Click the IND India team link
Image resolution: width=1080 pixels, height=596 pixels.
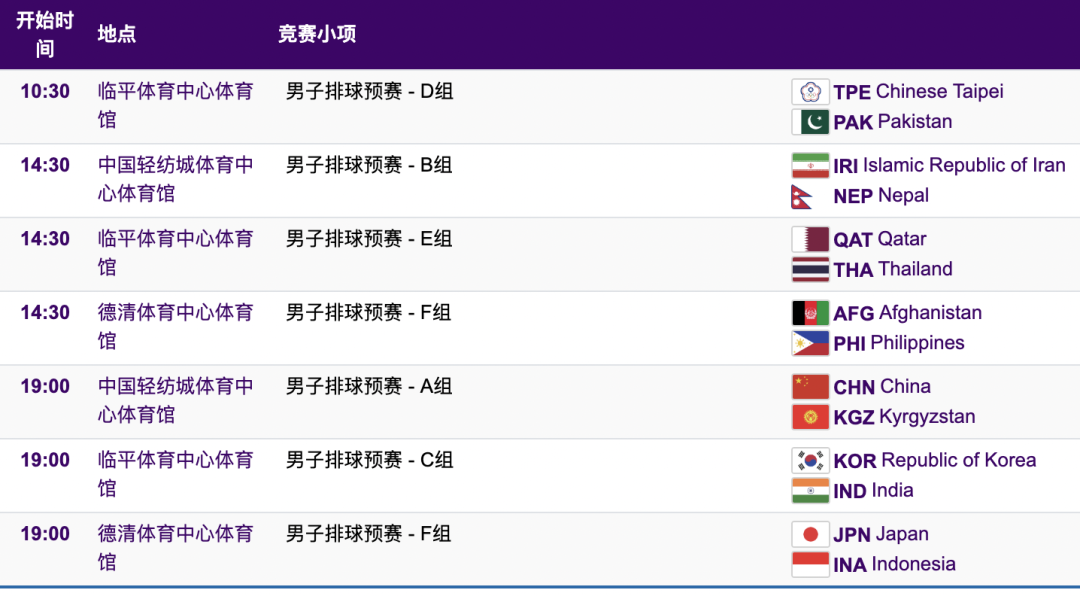click(873, 491)
